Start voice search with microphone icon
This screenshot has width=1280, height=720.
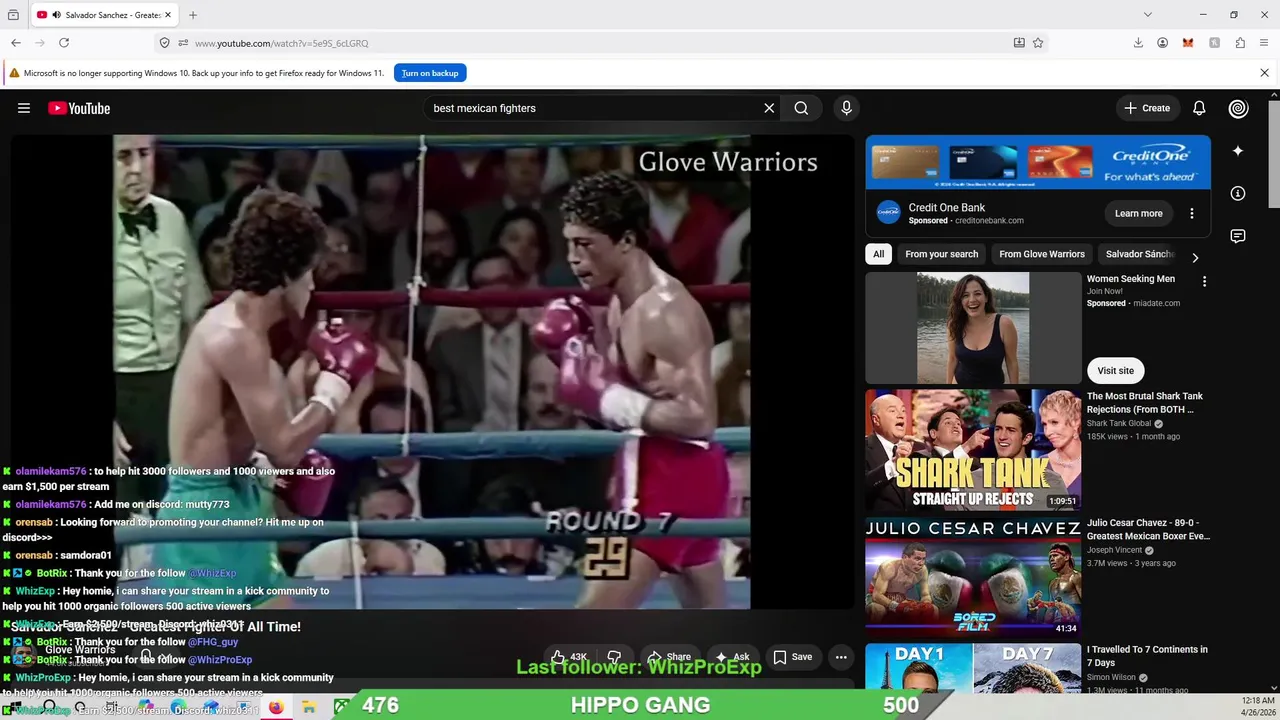(846, 108)
